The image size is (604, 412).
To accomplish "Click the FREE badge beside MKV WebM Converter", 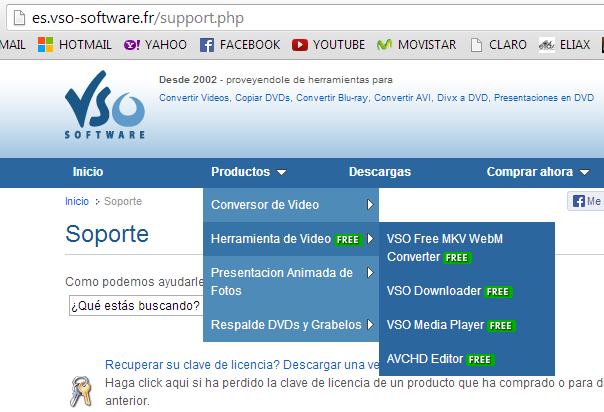I will pos(457,258).
